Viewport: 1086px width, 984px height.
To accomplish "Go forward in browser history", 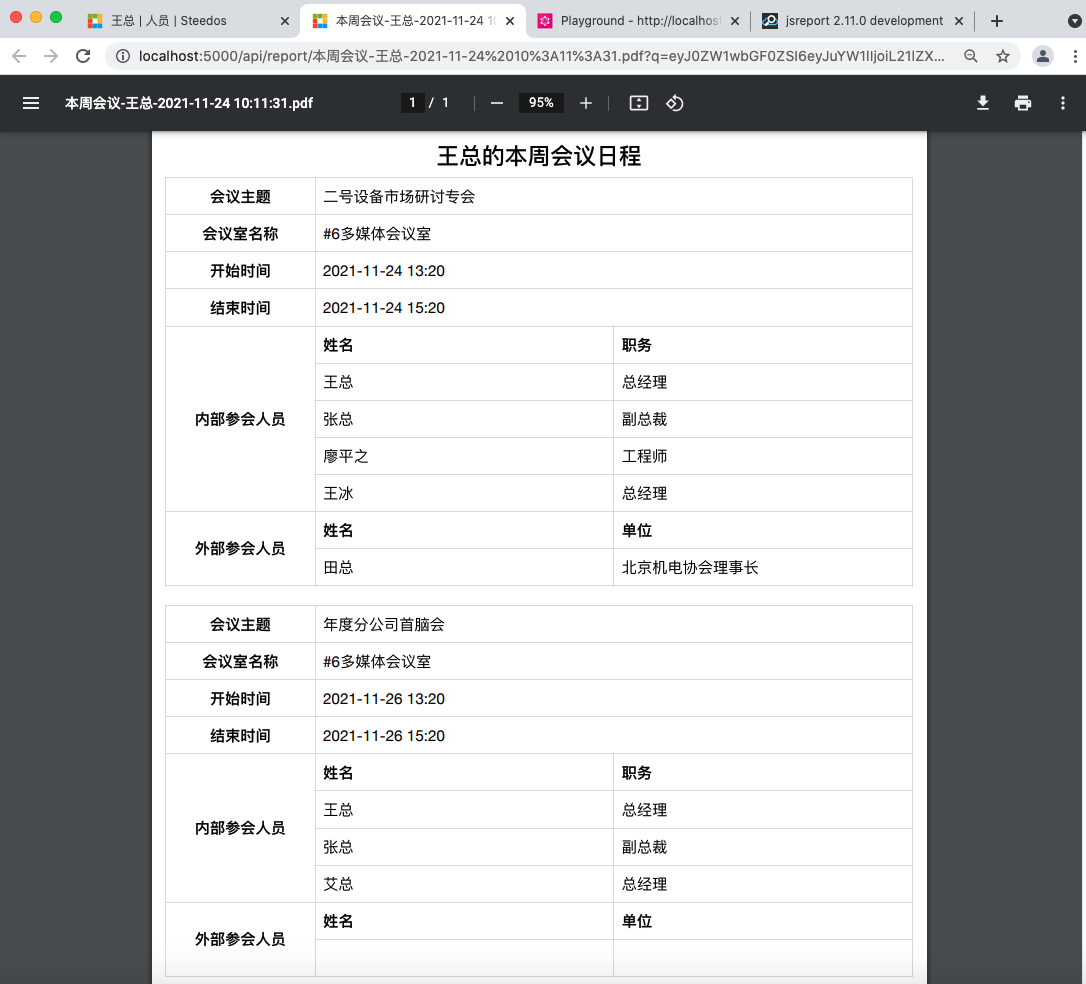I will pos(51,56).
